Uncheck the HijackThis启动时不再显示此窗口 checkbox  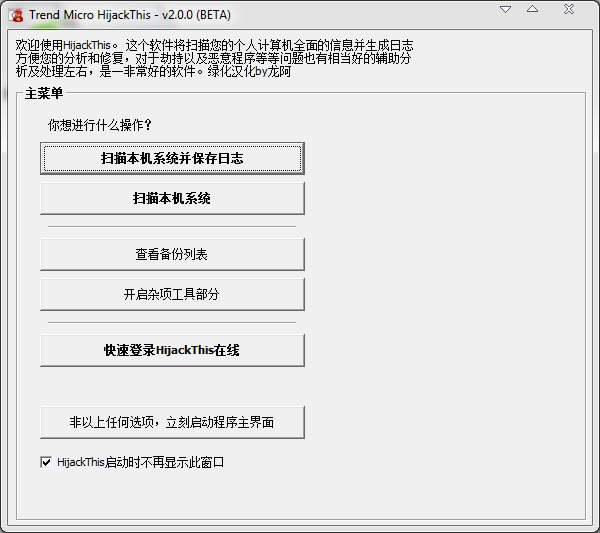(x=46, y=462)
